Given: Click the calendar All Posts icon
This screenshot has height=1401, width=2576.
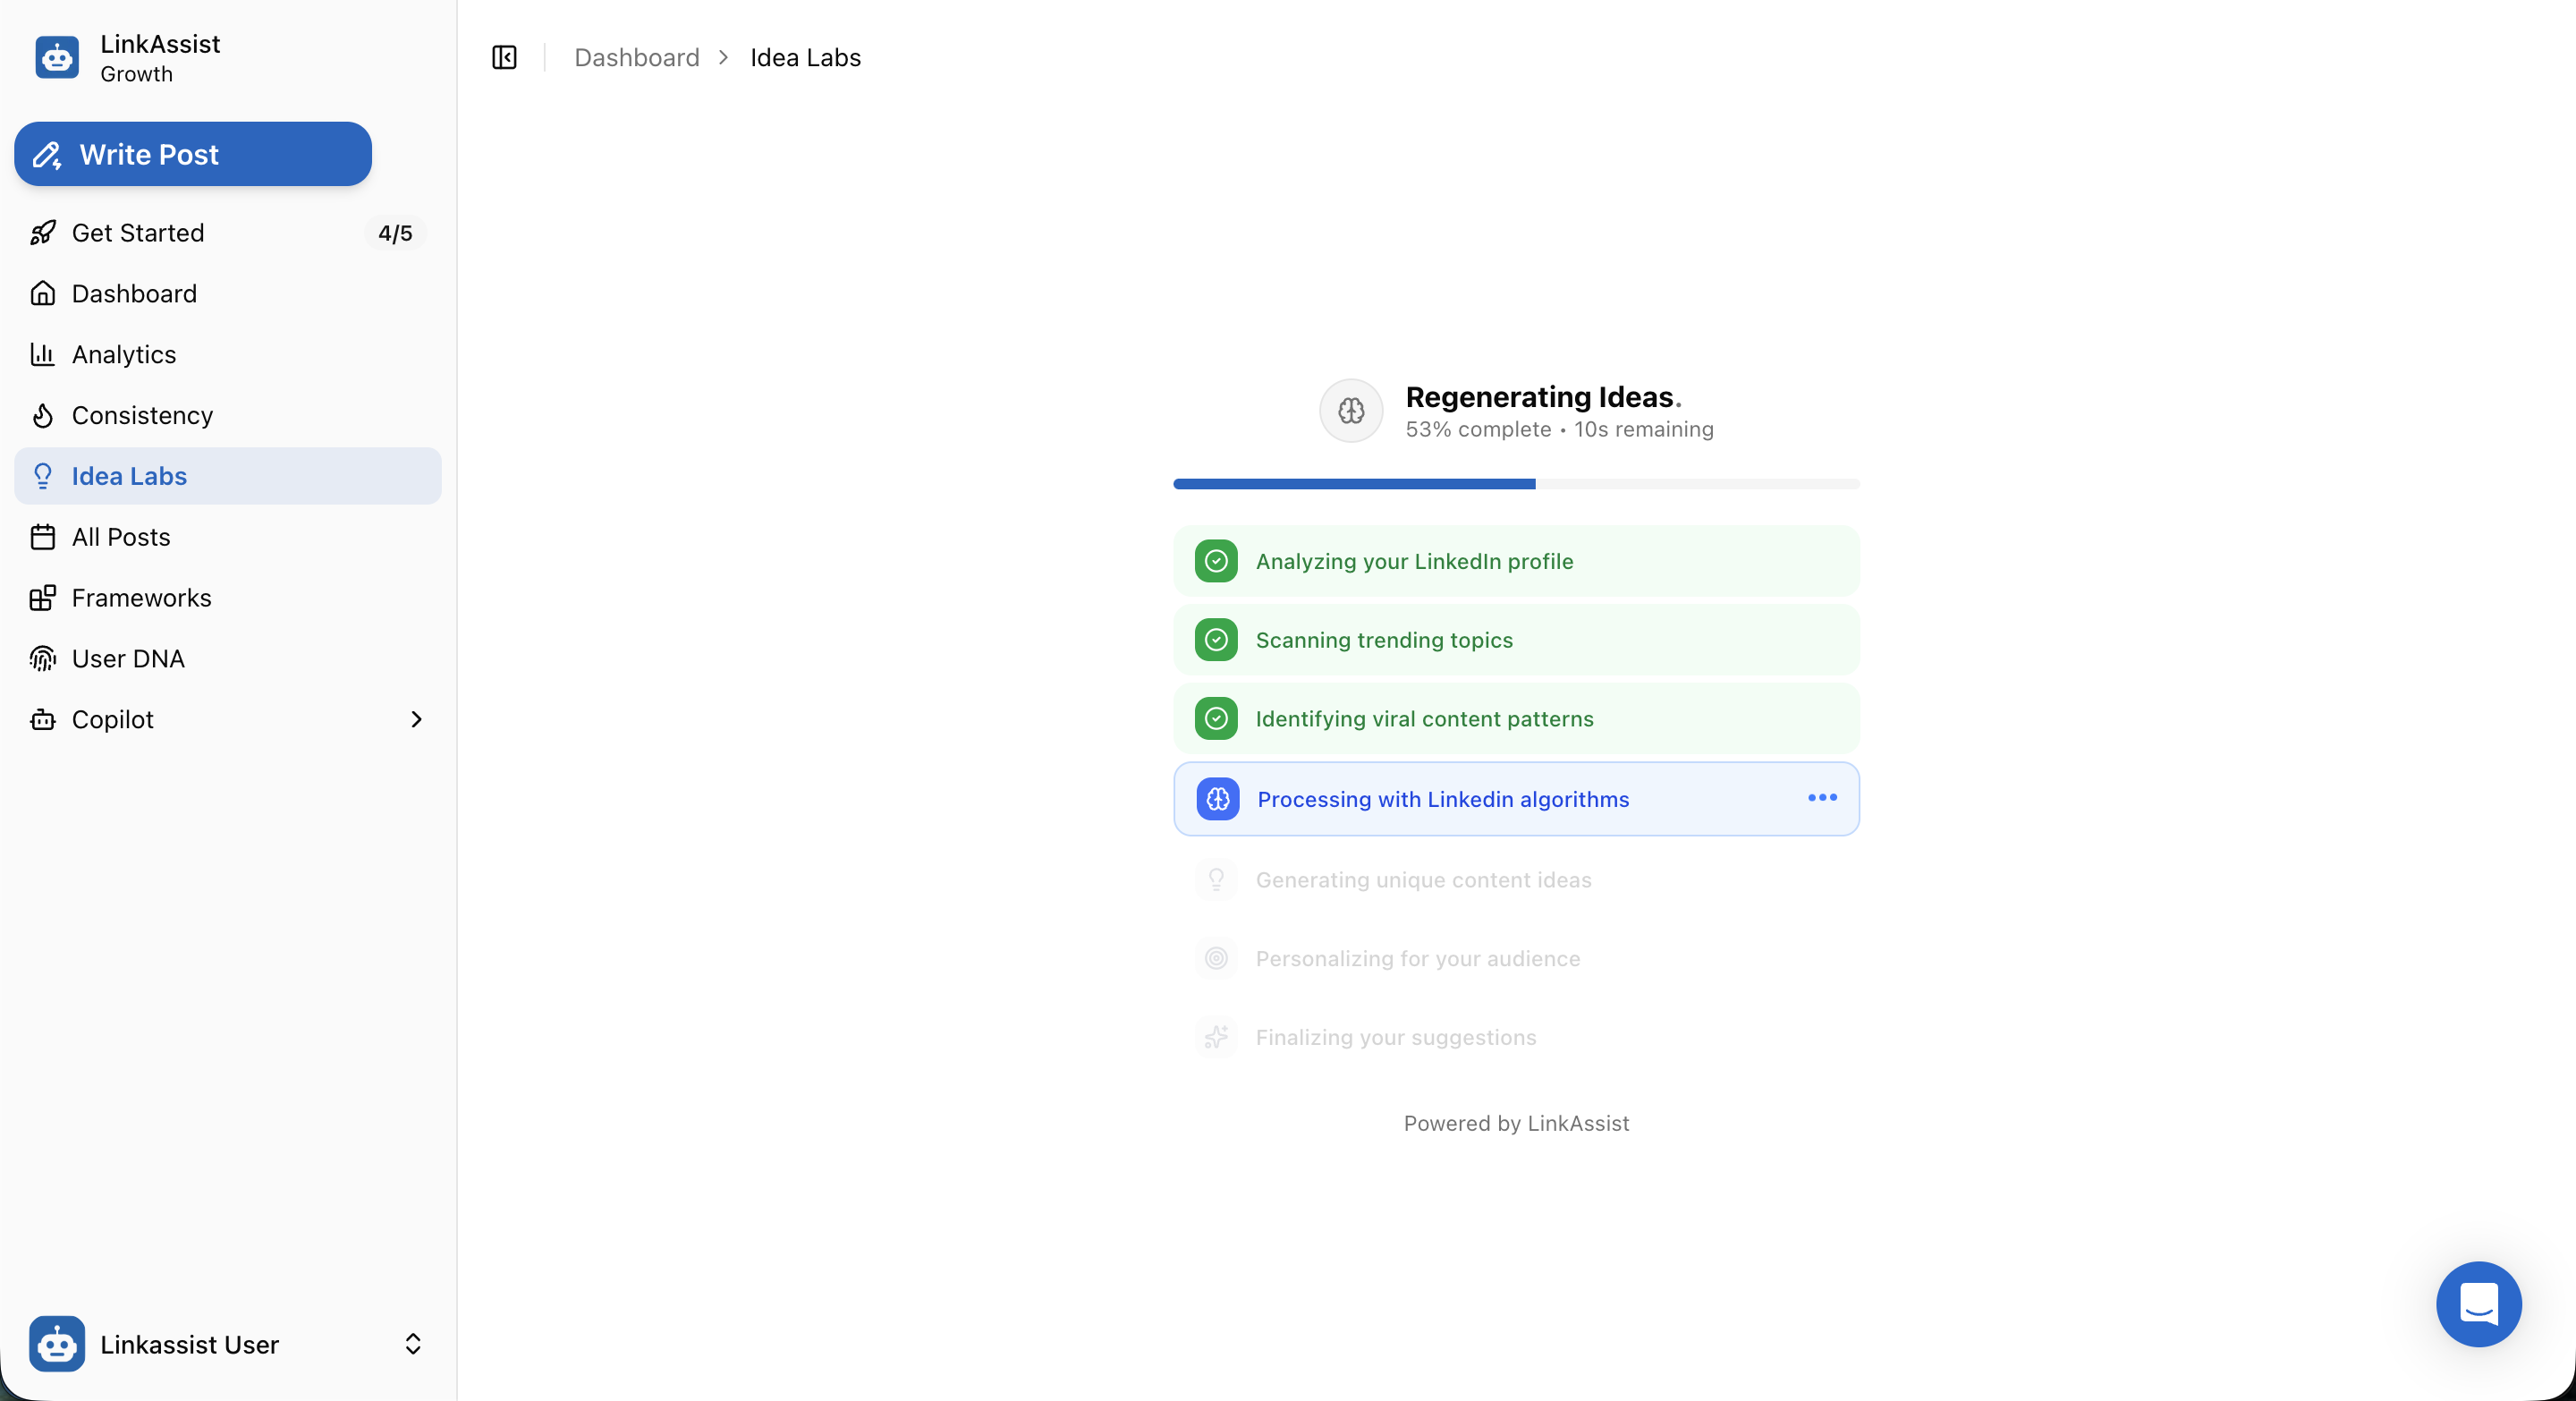Looking at the screenshot, I should click(43, 537).
